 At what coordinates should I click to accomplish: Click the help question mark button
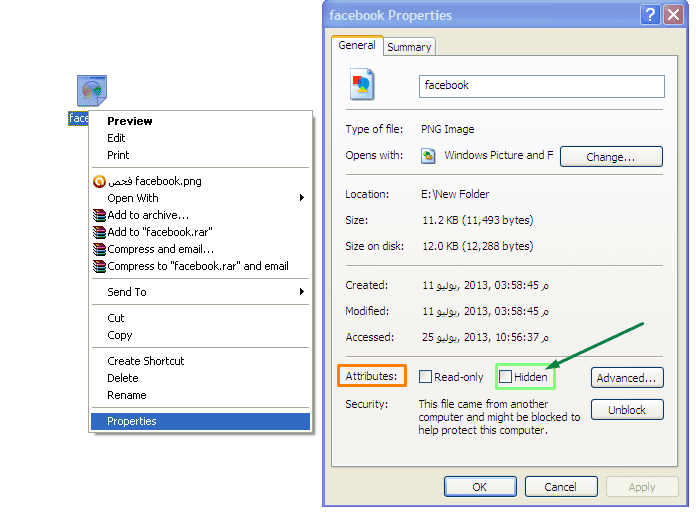pos(650,15)
